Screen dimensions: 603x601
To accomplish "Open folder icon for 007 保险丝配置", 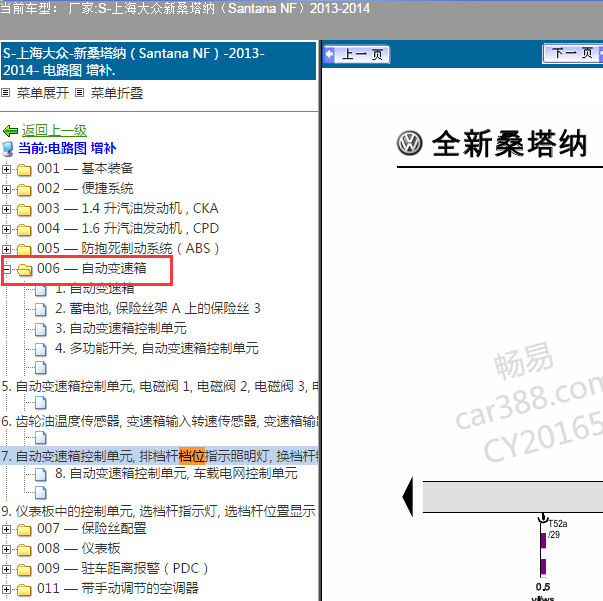I will click(x=24, y=529).
